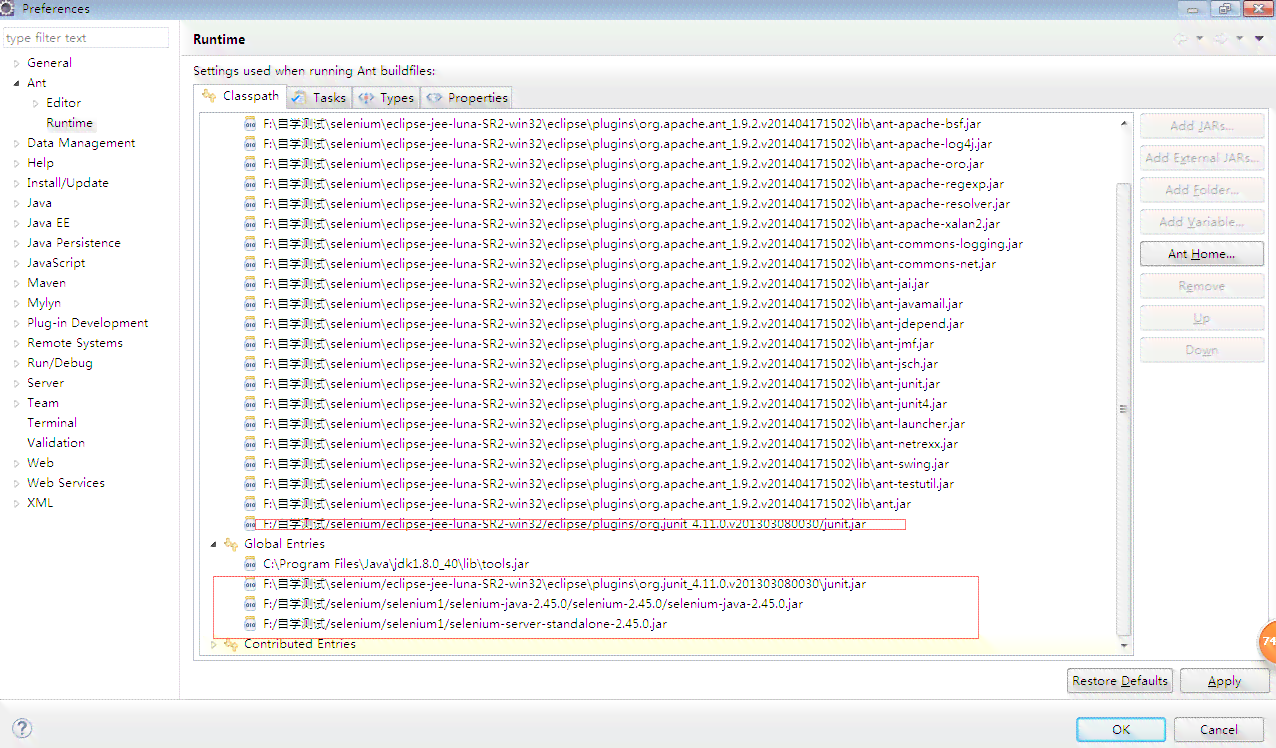Click jar icon of ant-apache-xalan2.jar entry
This screenshot has width=1276, height=748.
(250, 224)
